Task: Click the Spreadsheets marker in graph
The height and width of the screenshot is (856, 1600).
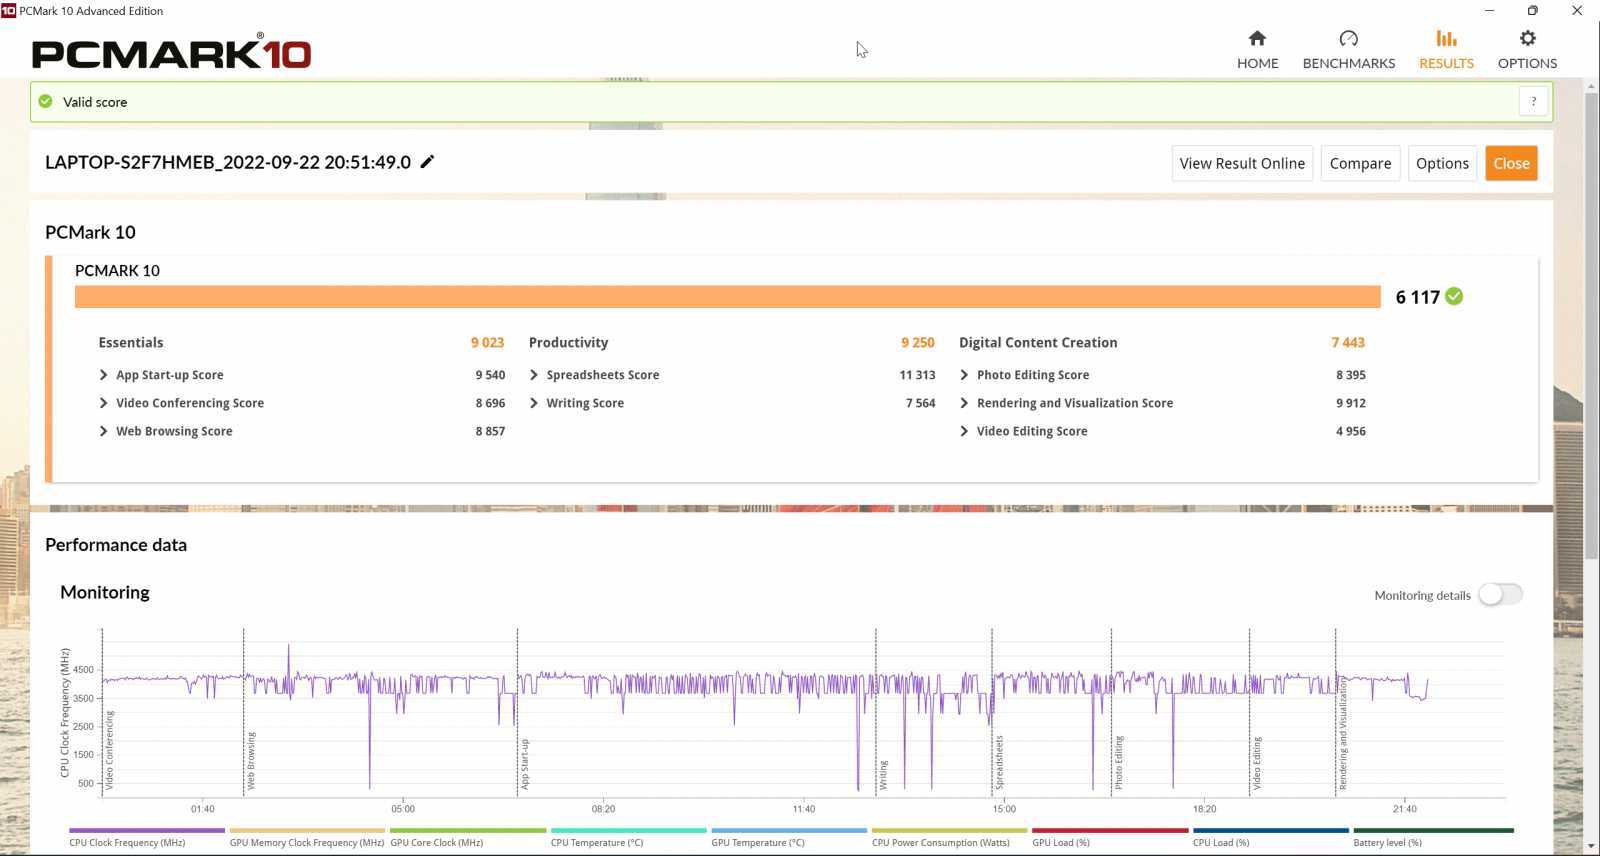Action: pyautogui.click(x=999, y=762)
